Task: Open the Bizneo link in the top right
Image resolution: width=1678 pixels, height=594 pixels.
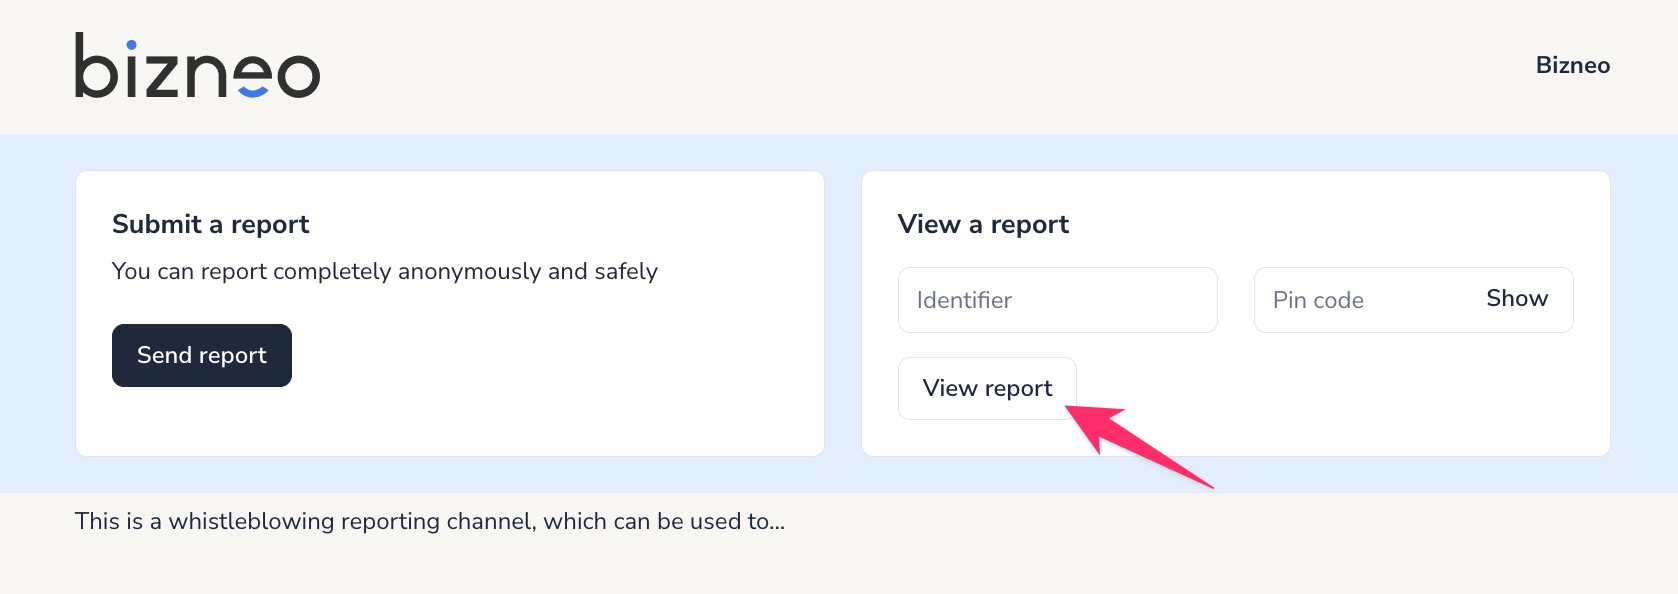Action: pos(1572,66)
